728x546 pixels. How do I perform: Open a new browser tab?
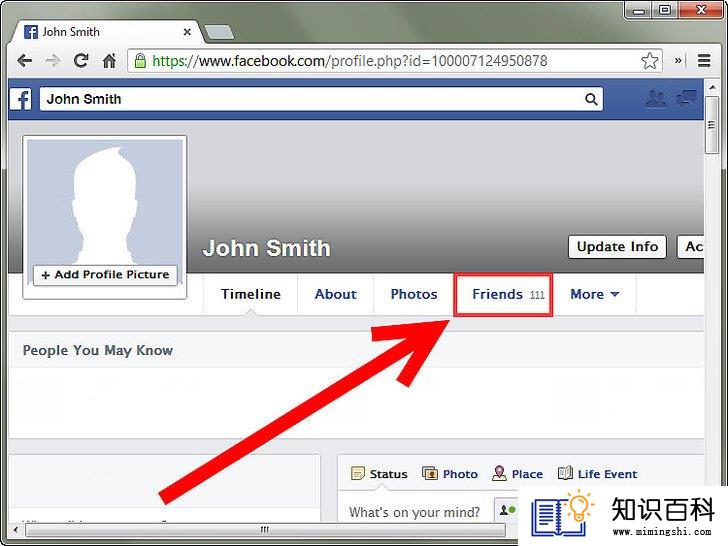(x=219, y=32)
